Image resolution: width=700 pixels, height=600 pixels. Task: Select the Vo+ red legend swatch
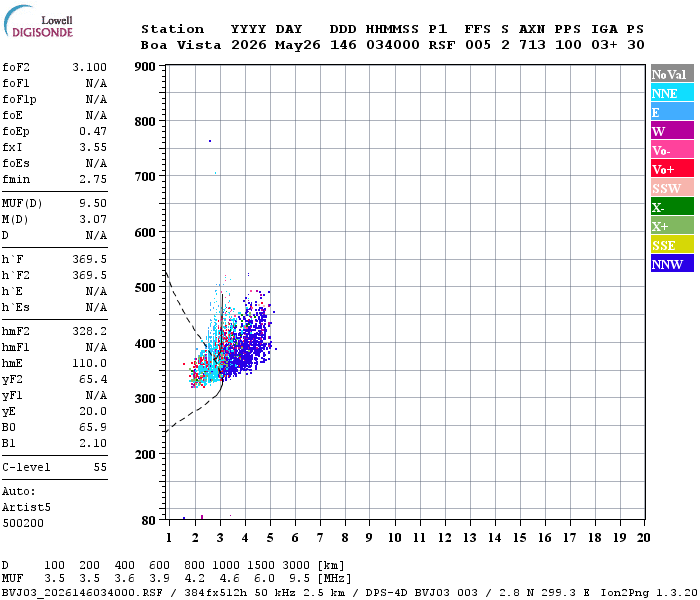click(672, 169)
